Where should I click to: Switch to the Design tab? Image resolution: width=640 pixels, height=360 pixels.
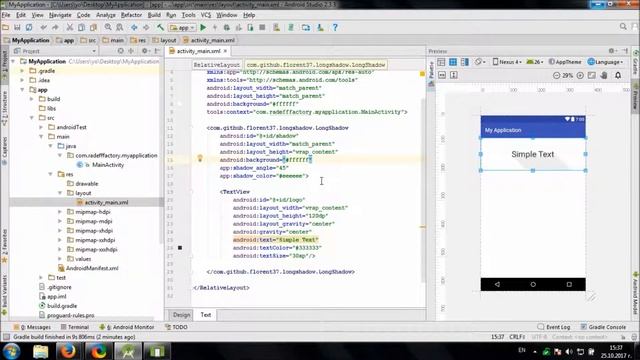pyautogui.click(x=181, y=315)
